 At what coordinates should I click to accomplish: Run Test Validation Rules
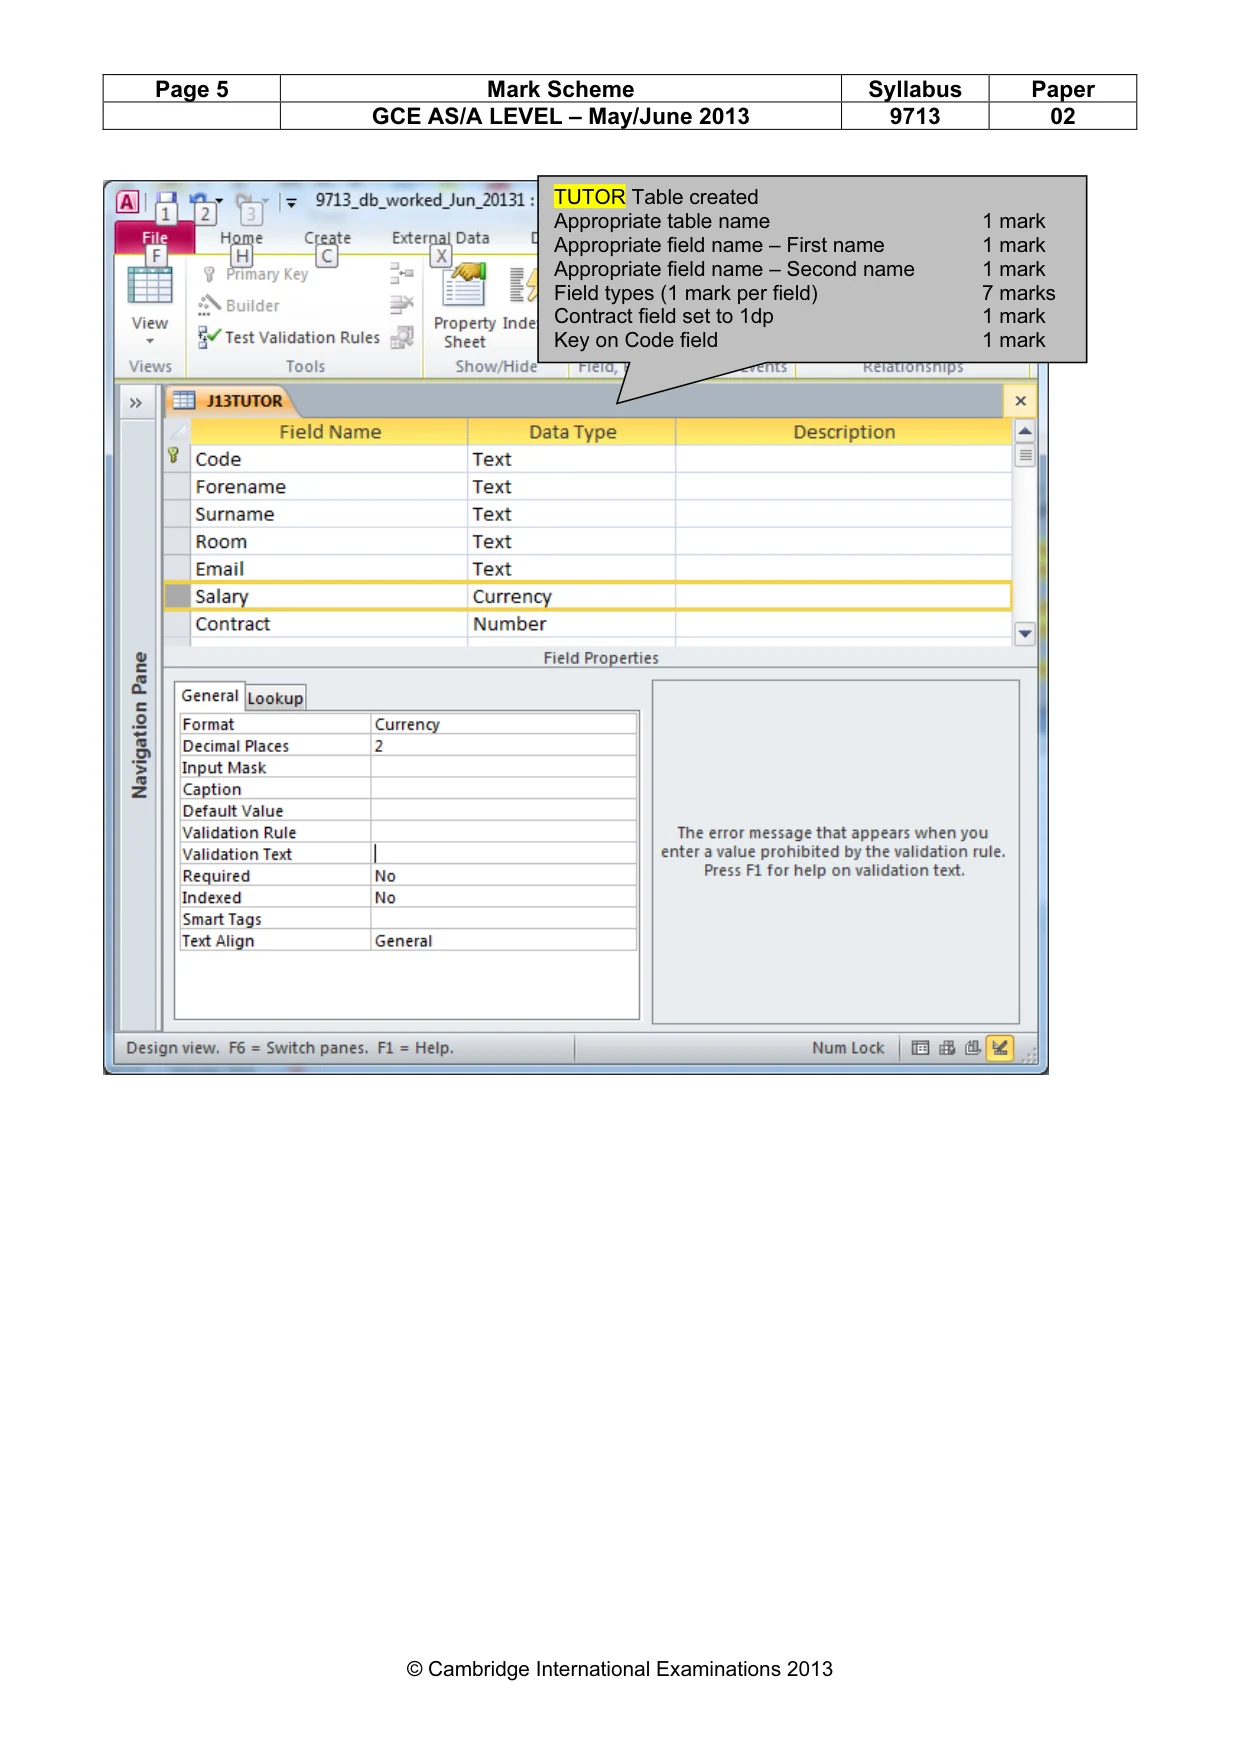coord(289,337)
